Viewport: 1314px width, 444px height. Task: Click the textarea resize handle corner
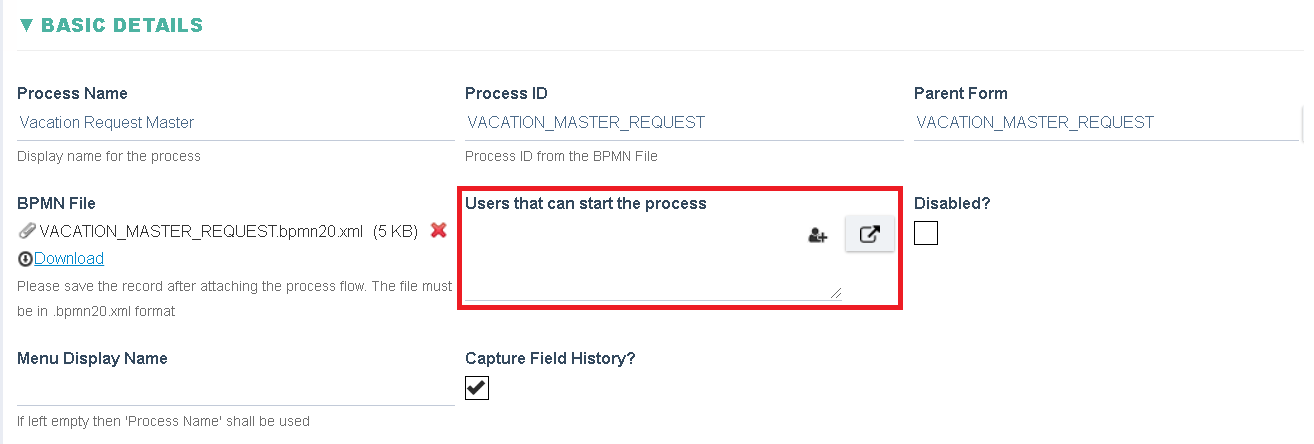pyautogui.click(x=835, y=293)
